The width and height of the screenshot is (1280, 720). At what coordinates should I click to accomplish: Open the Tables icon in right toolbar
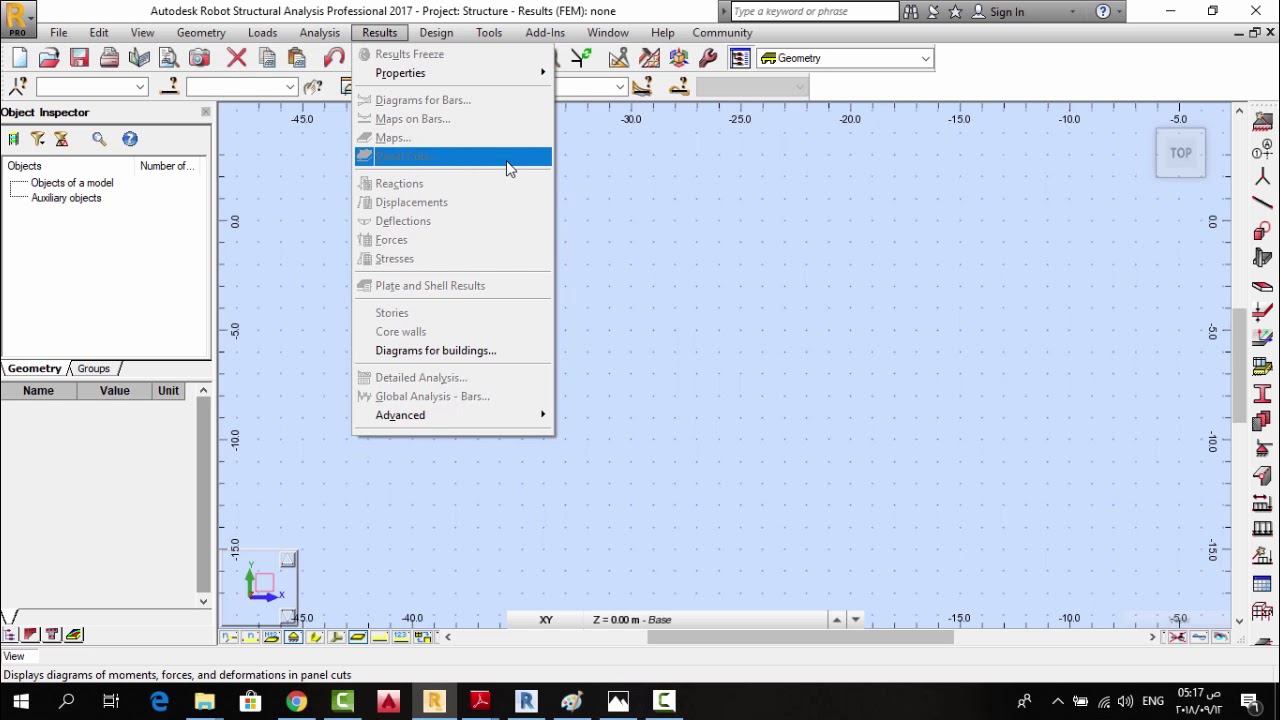coord(1262,584)
